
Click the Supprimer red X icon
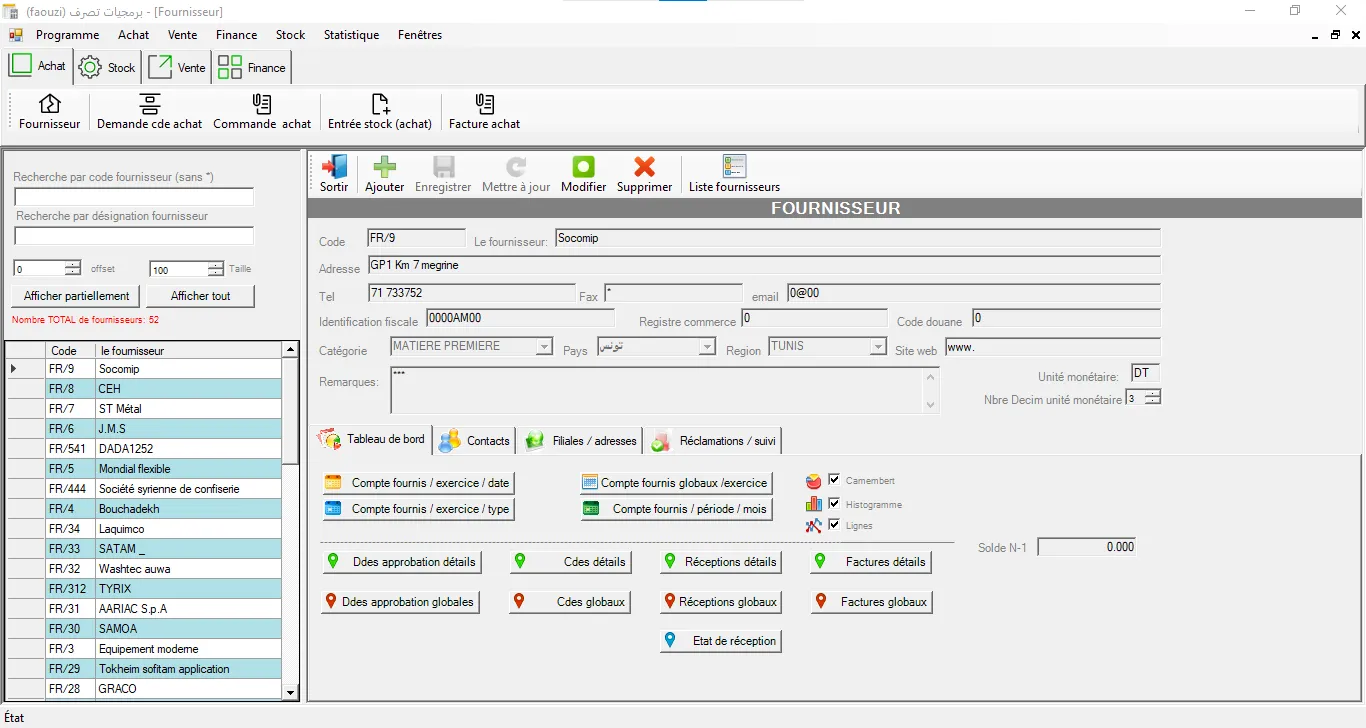[644, 165]
